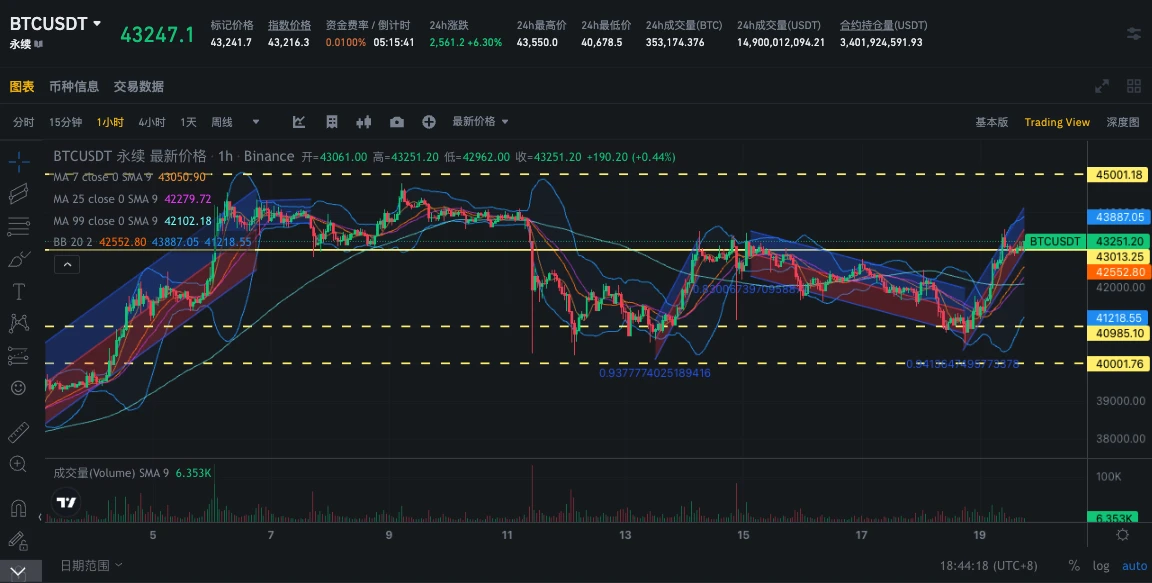
Task: Select the text annotation tool in left toolbar
Action: pos(18,291)
